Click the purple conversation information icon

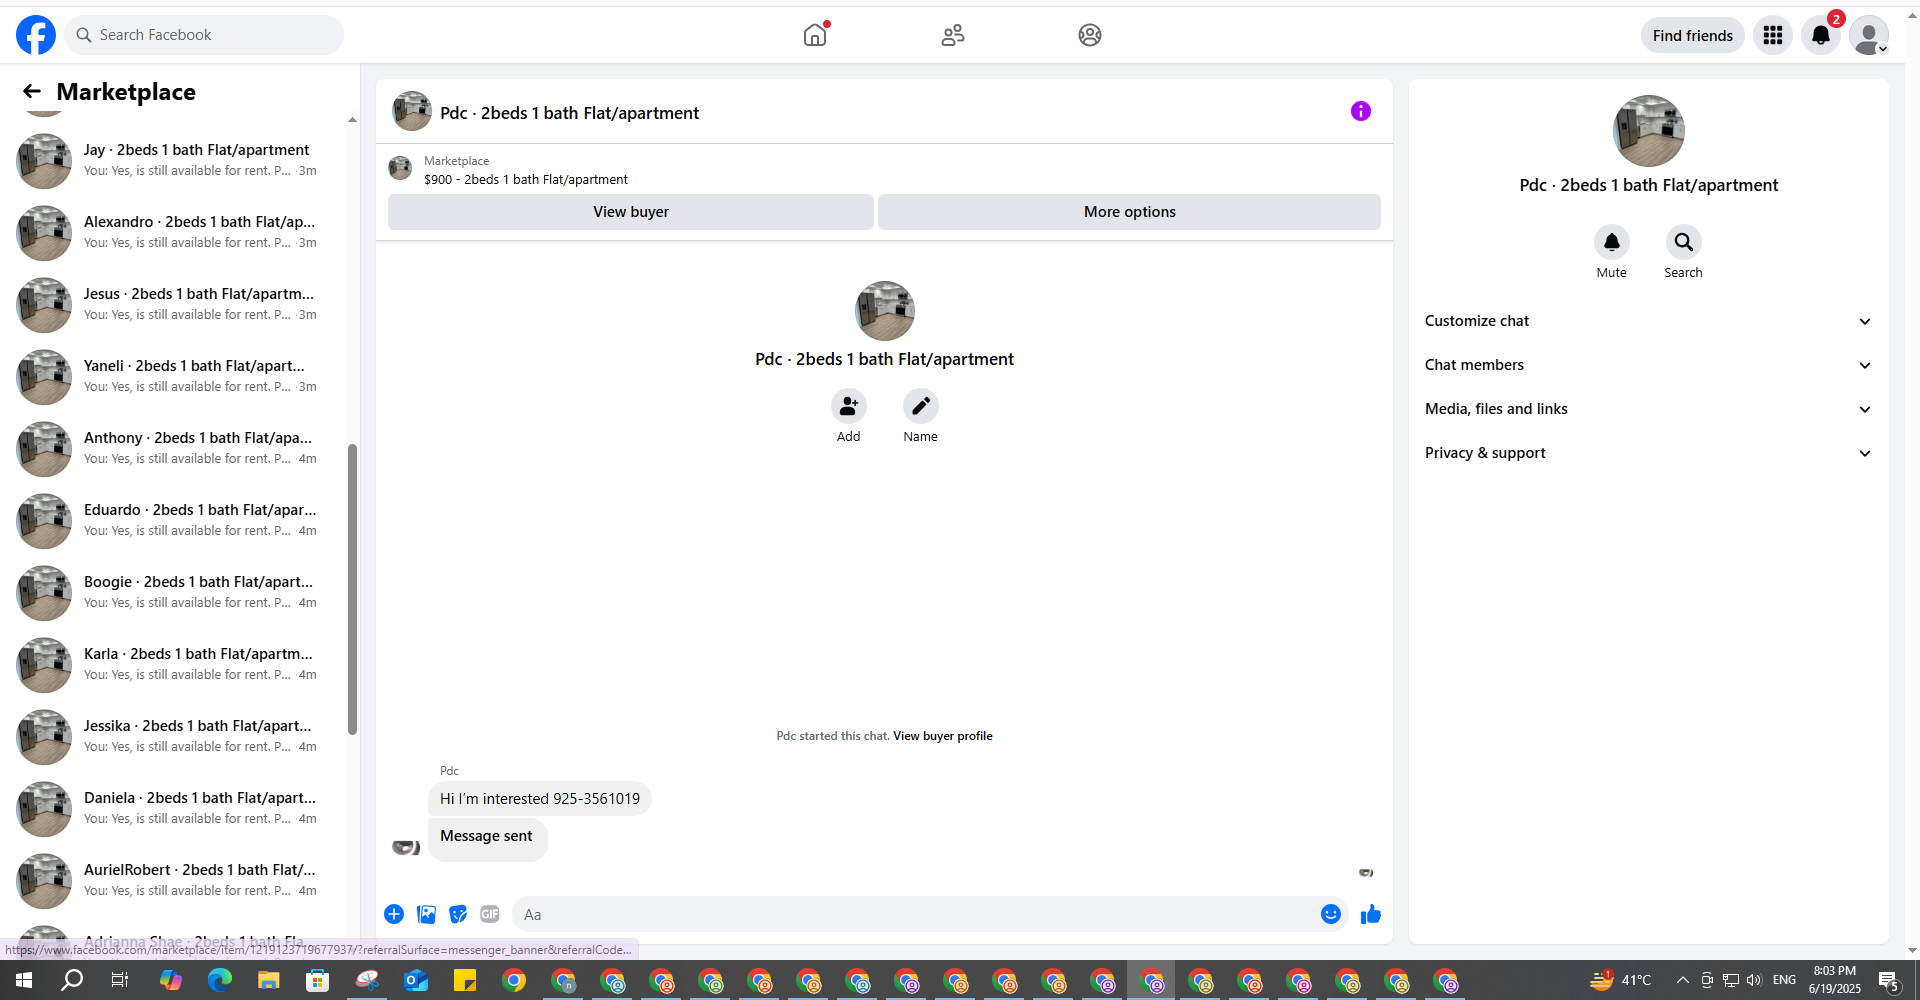(1361, 111)
